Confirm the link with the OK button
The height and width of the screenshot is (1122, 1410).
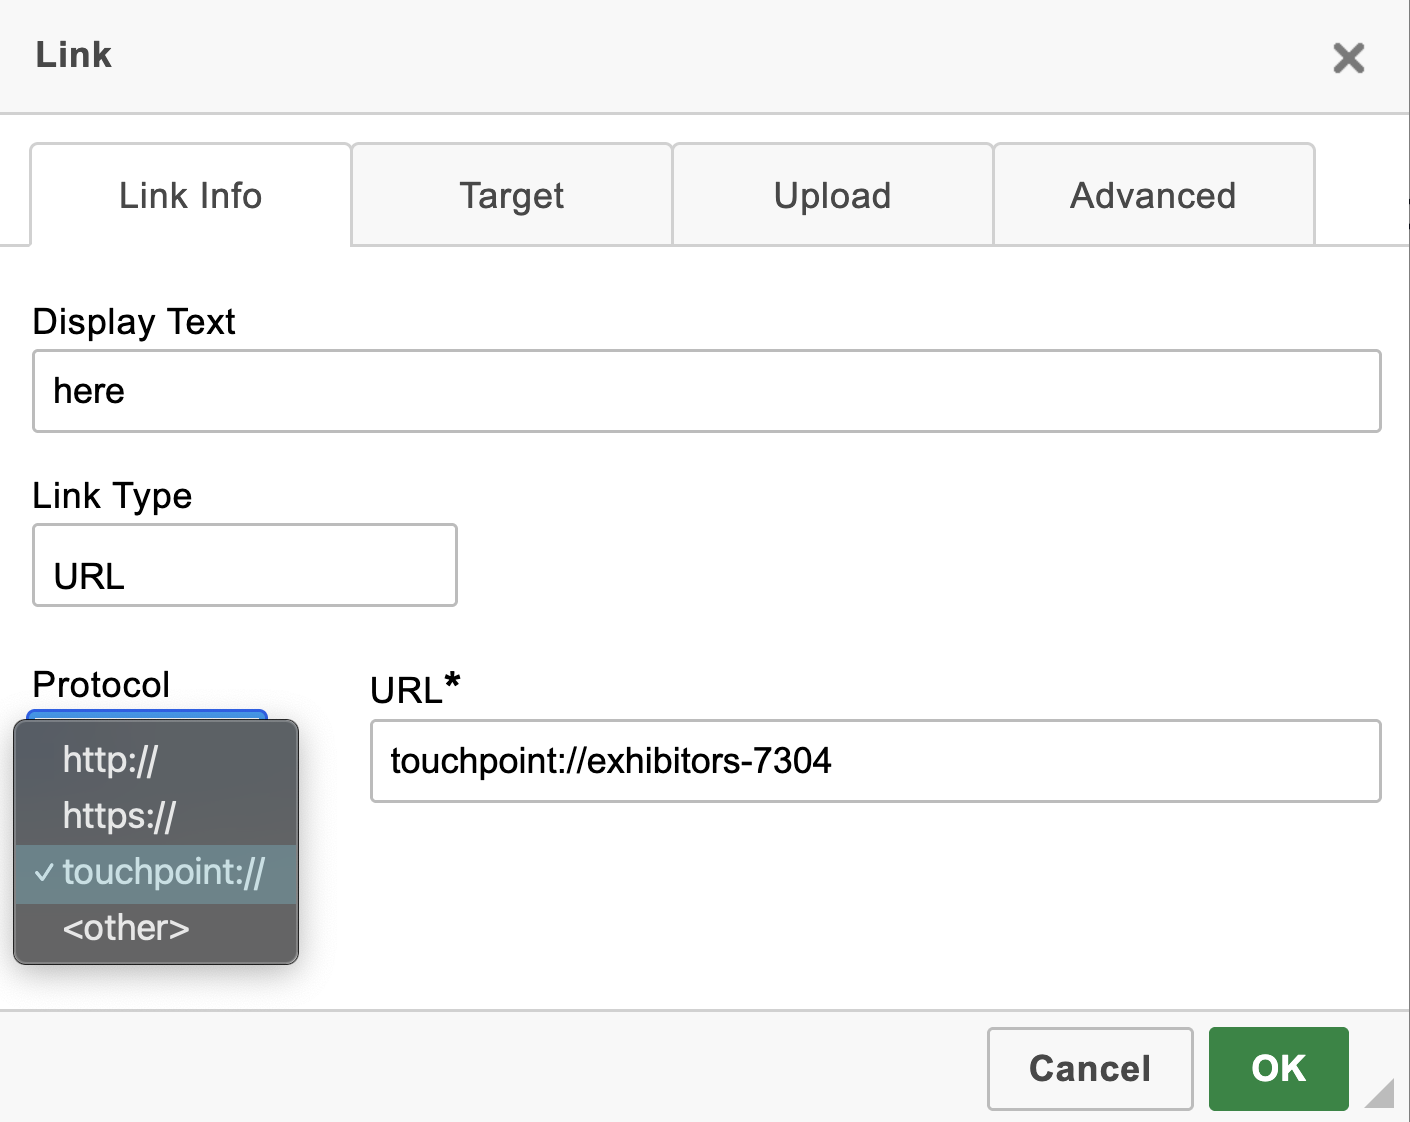[1278, 1069]
